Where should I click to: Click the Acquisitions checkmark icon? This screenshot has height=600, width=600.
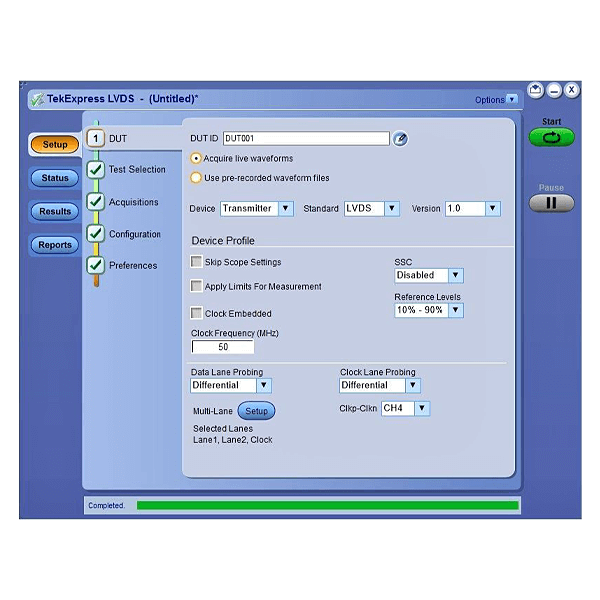(96, 202)
